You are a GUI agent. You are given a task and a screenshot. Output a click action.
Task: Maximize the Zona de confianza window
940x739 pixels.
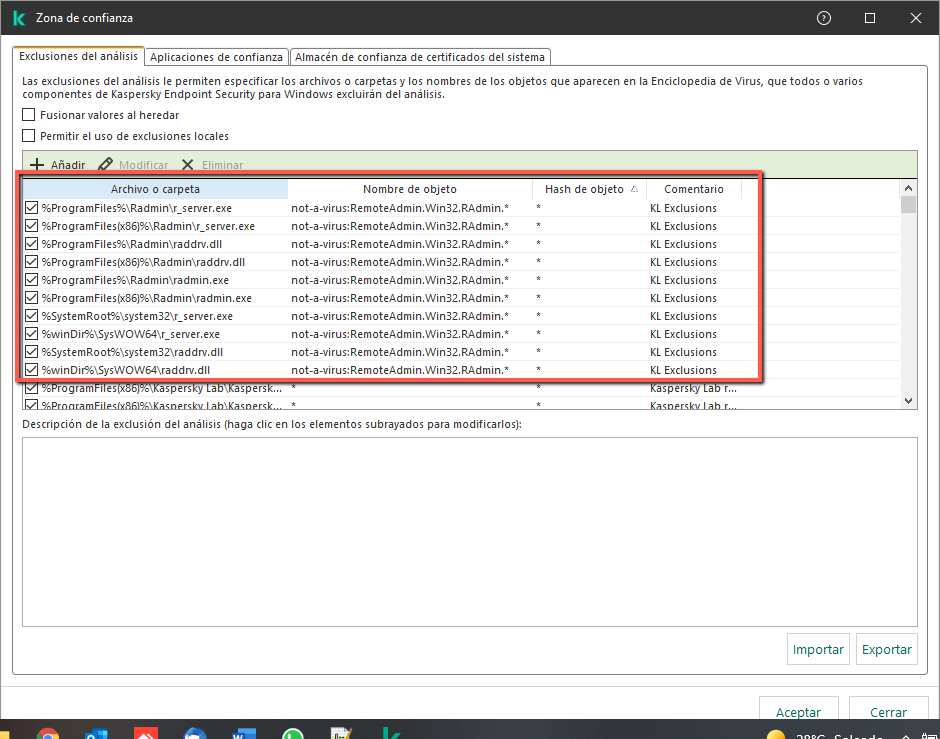[x=870, y=18]
